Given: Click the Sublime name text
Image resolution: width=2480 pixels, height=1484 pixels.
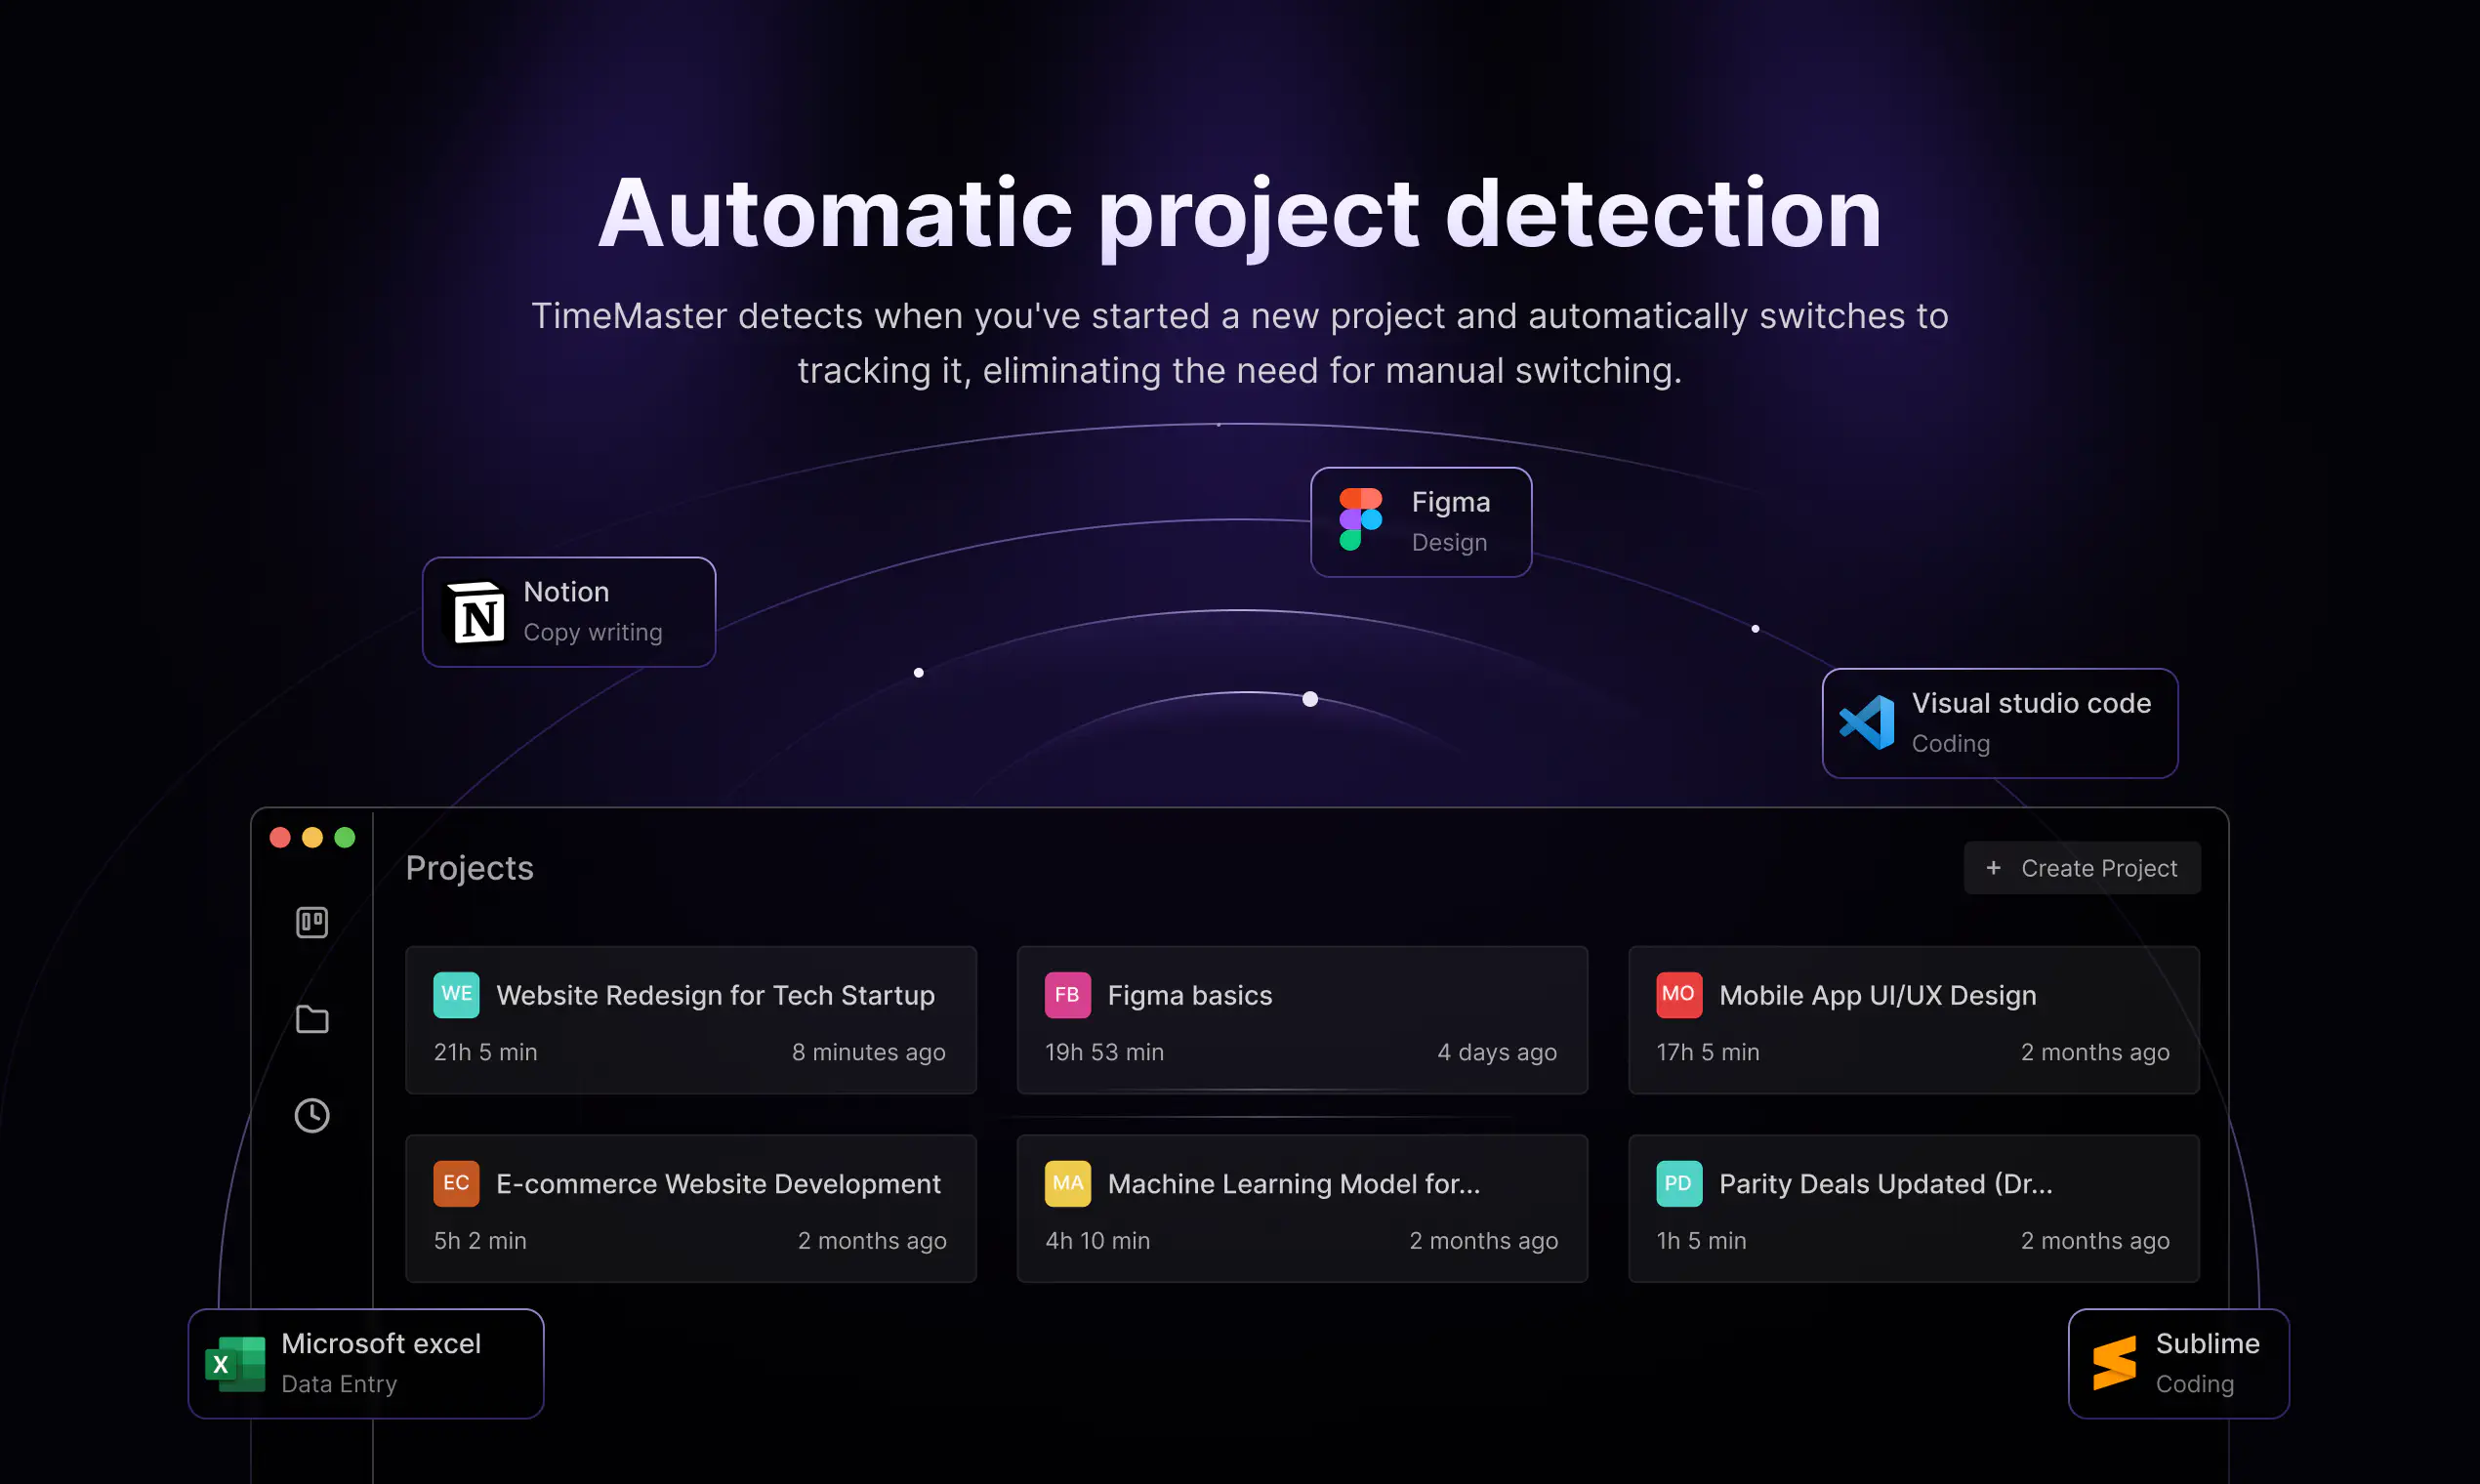Looking at the screenshot, I should click(2207, 1343).
